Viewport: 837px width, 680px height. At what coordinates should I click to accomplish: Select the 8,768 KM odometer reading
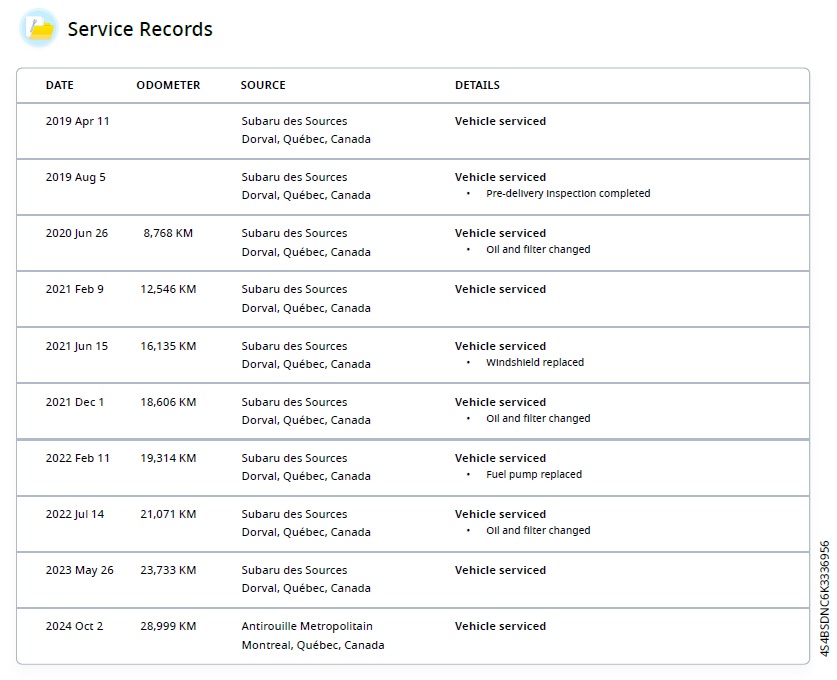point(168,233)
